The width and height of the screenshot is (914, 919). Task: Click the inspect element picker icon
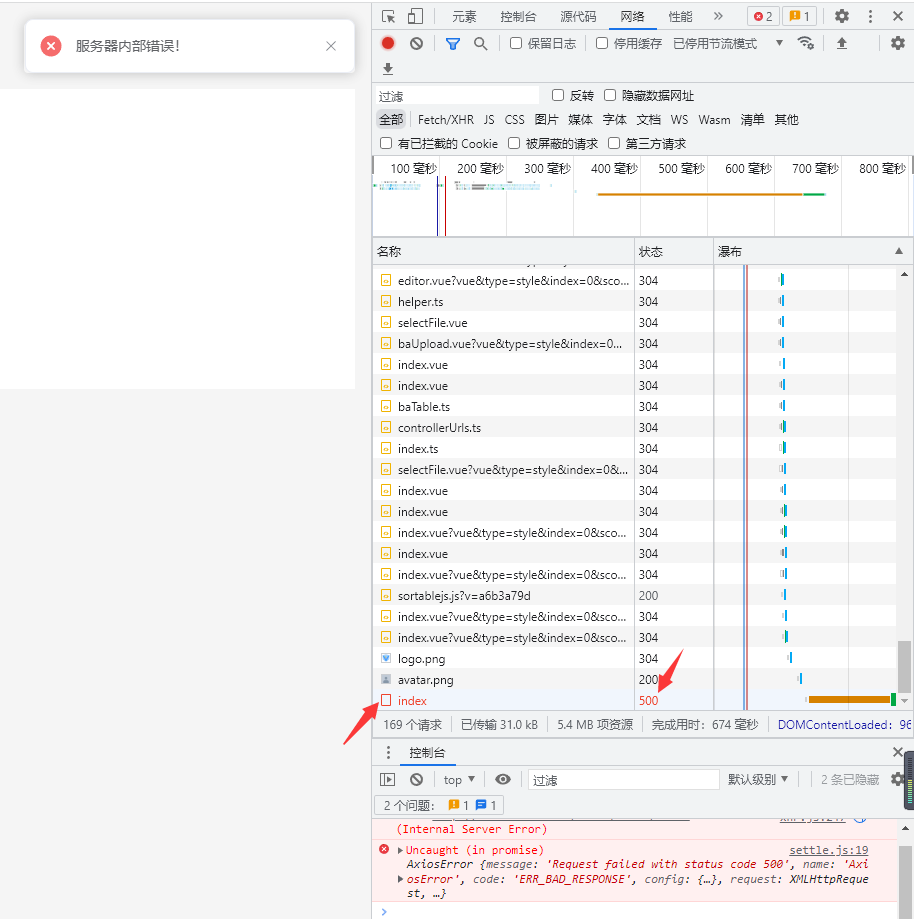[389, 16]
